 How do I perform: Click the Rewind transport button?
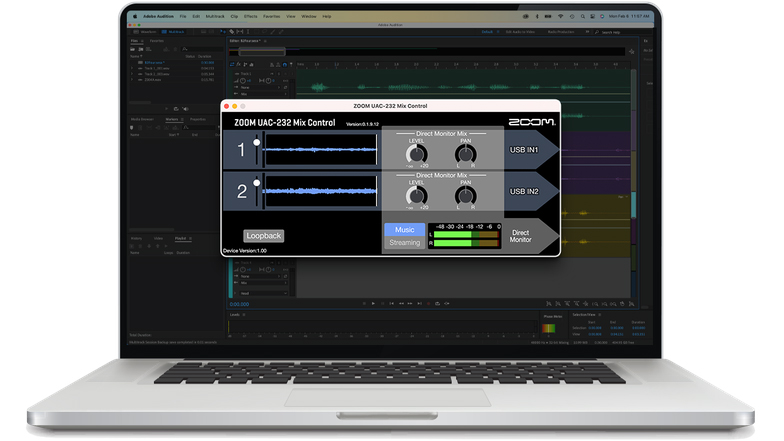click(x=402, y=304)
